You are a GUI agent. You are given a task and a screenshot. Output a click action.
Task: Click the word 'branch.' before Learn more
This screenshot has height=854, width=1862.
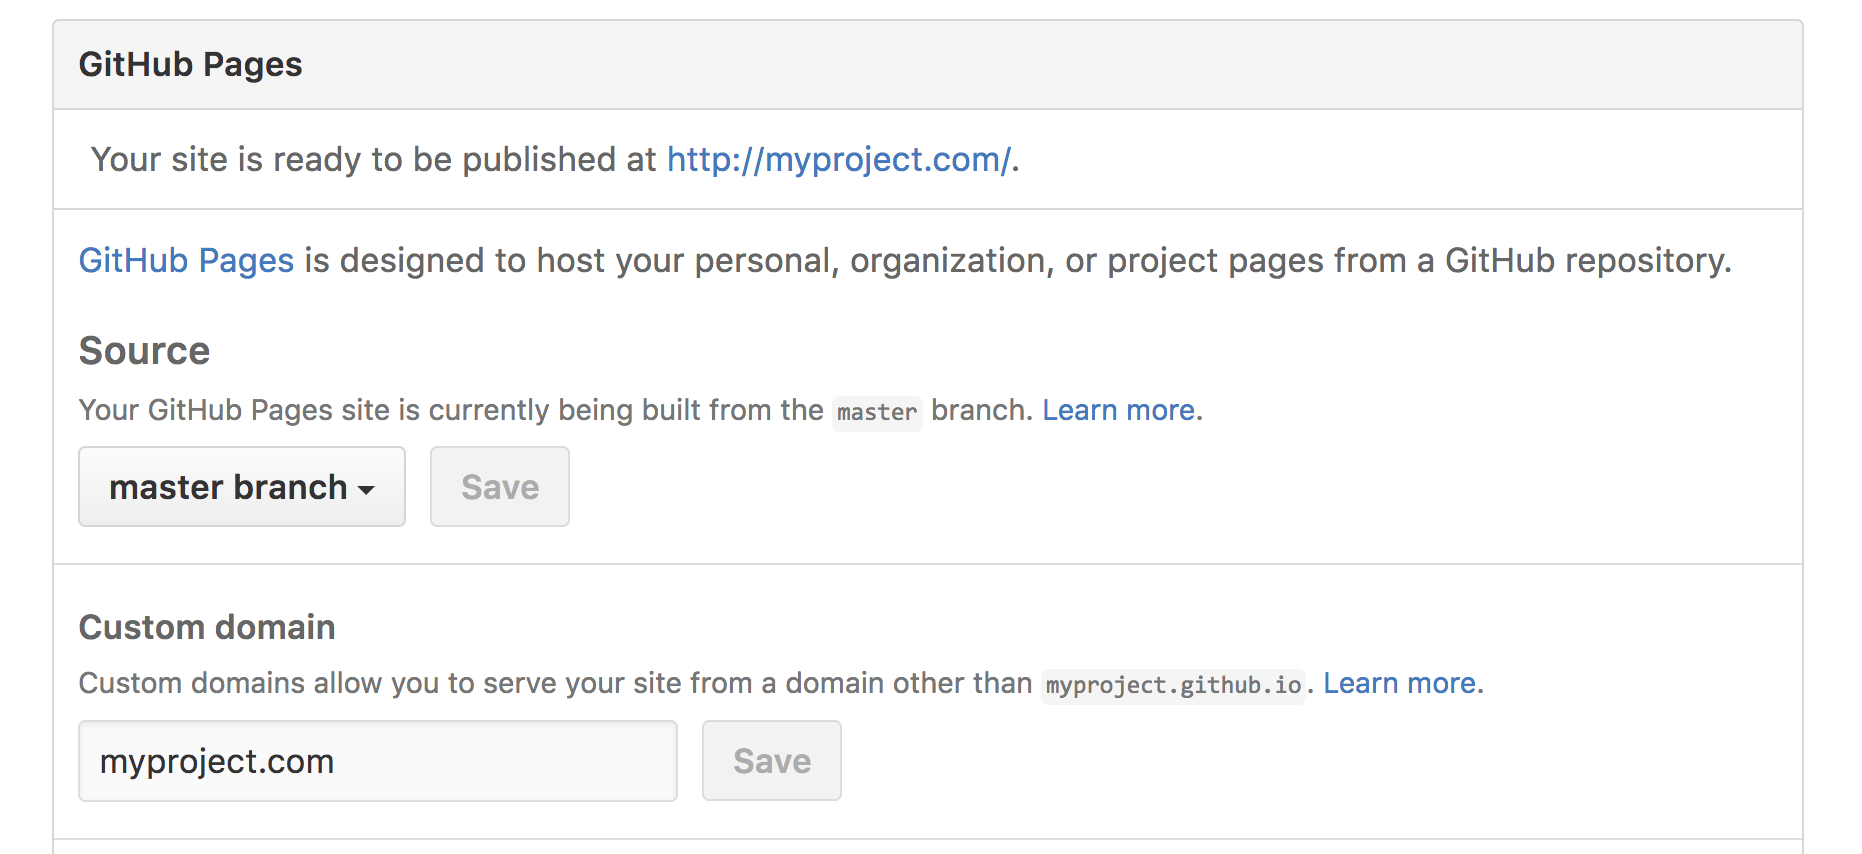tap(982, 410)
